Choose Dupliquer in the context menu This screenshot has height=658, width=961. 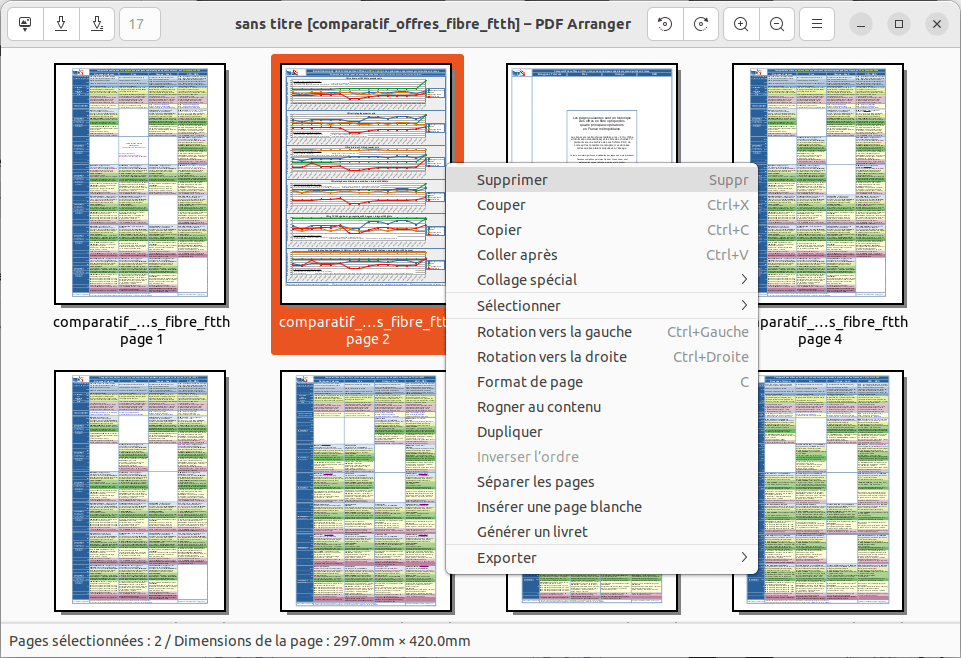[x=602, y=432]
